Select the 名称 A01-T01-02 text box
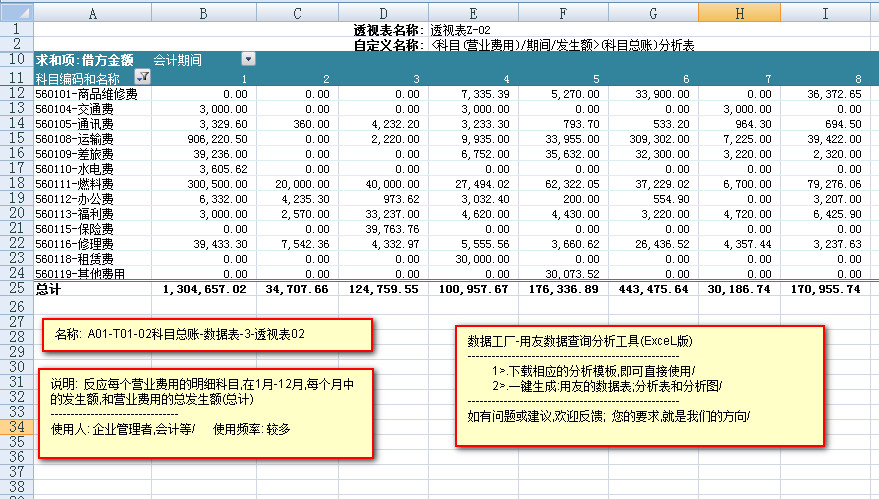The height and width of the screenshot is (499, 879). (x=207, y=334)
